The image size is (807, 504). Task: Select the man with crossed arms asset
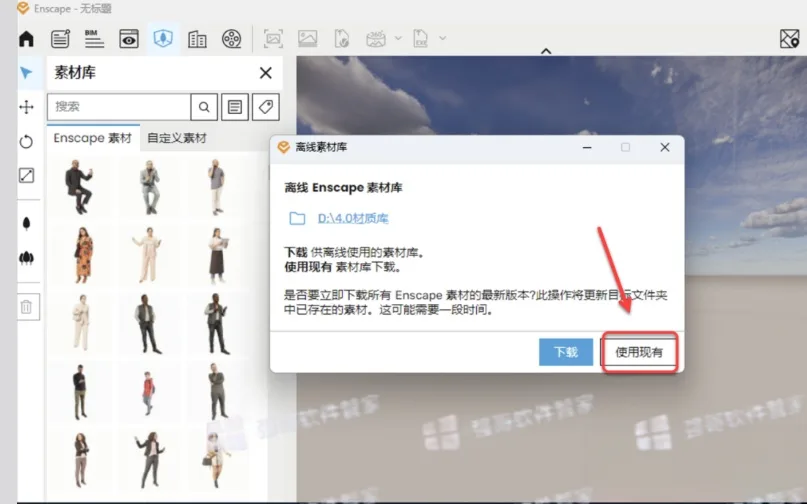click(218, 391)
